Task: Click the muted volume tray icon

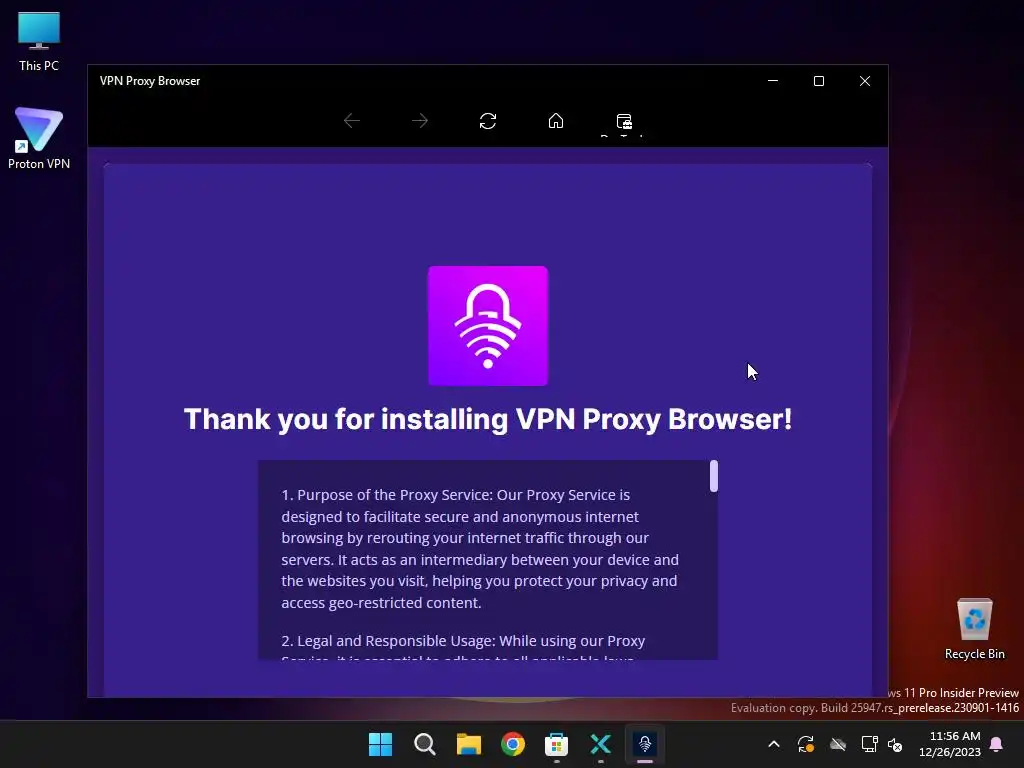Action: (895, 744)
